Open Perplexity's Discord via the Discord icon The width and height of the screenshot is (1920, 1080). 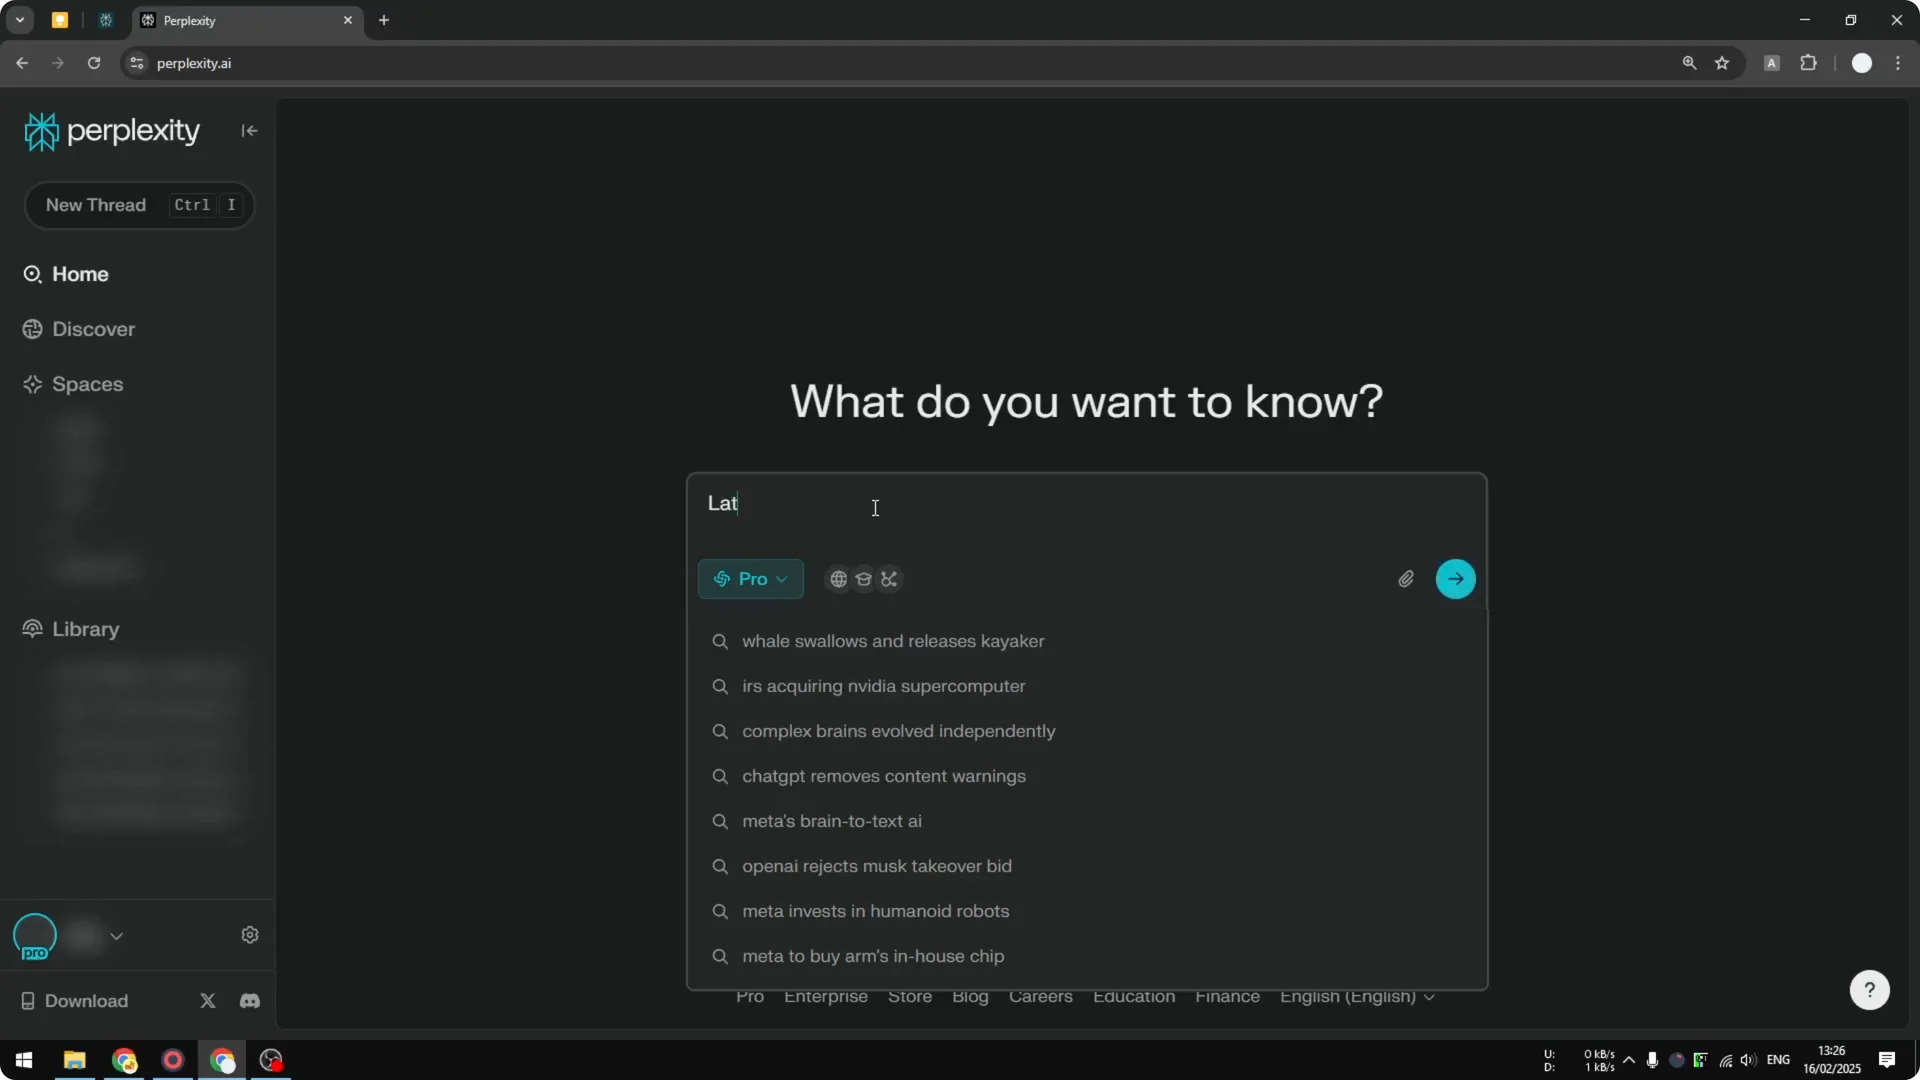tap(249, 1000)
